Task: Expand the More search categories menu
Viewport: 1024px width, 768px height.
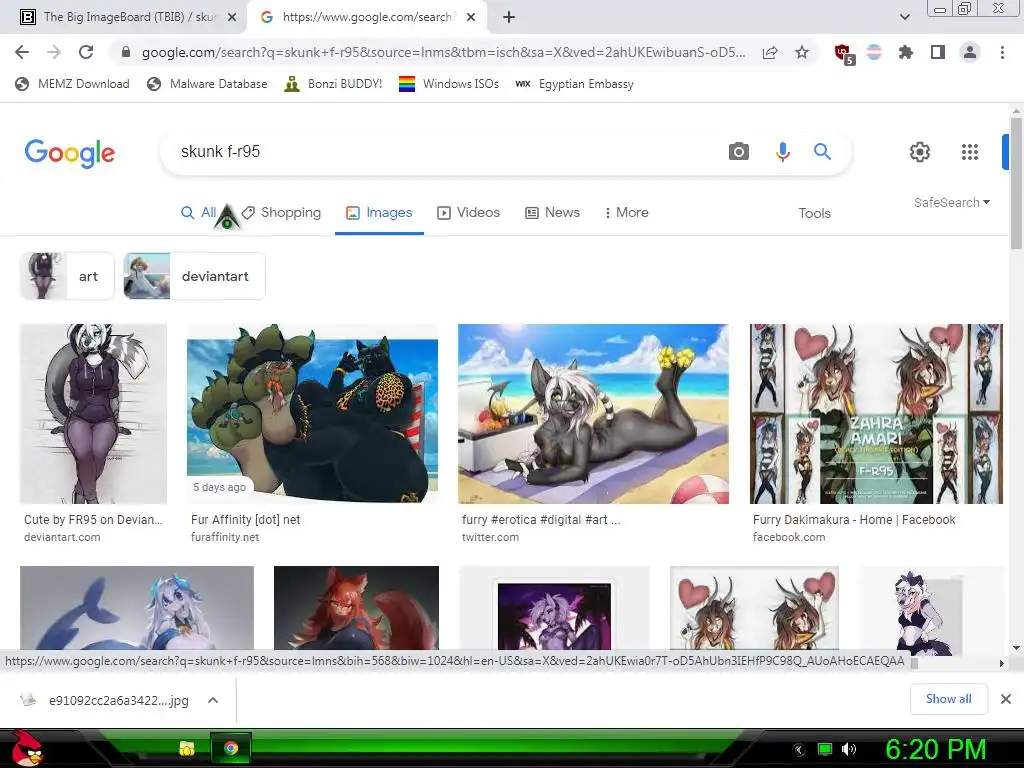Action: (x=626, y=212)
